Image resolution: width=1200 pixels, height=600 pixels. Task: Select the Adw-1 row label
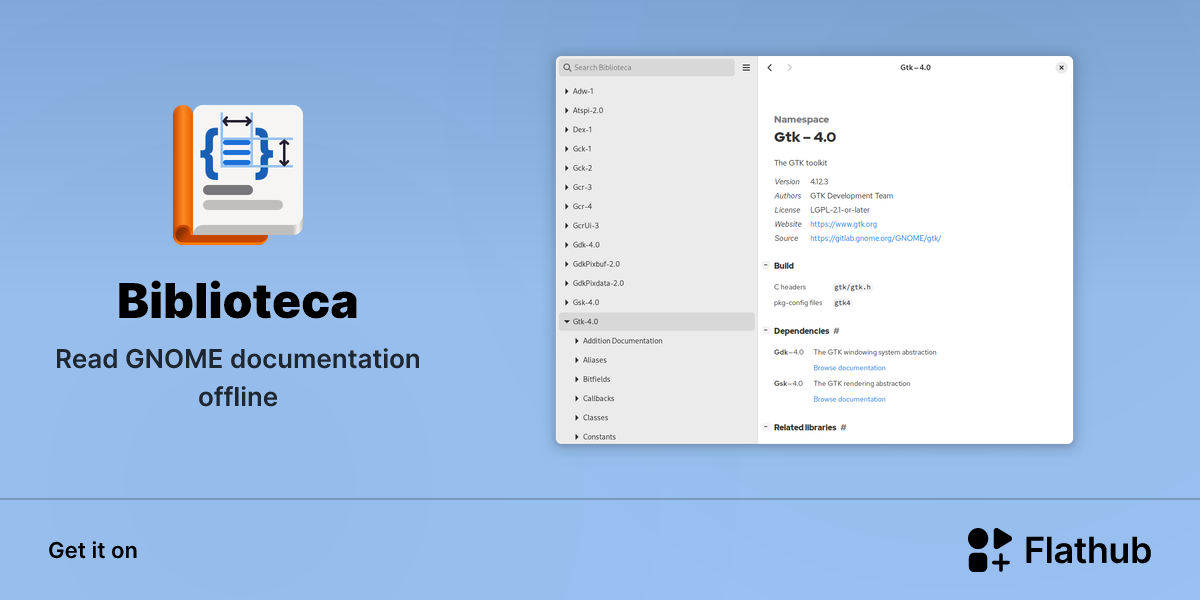click(x=583, y=91)
